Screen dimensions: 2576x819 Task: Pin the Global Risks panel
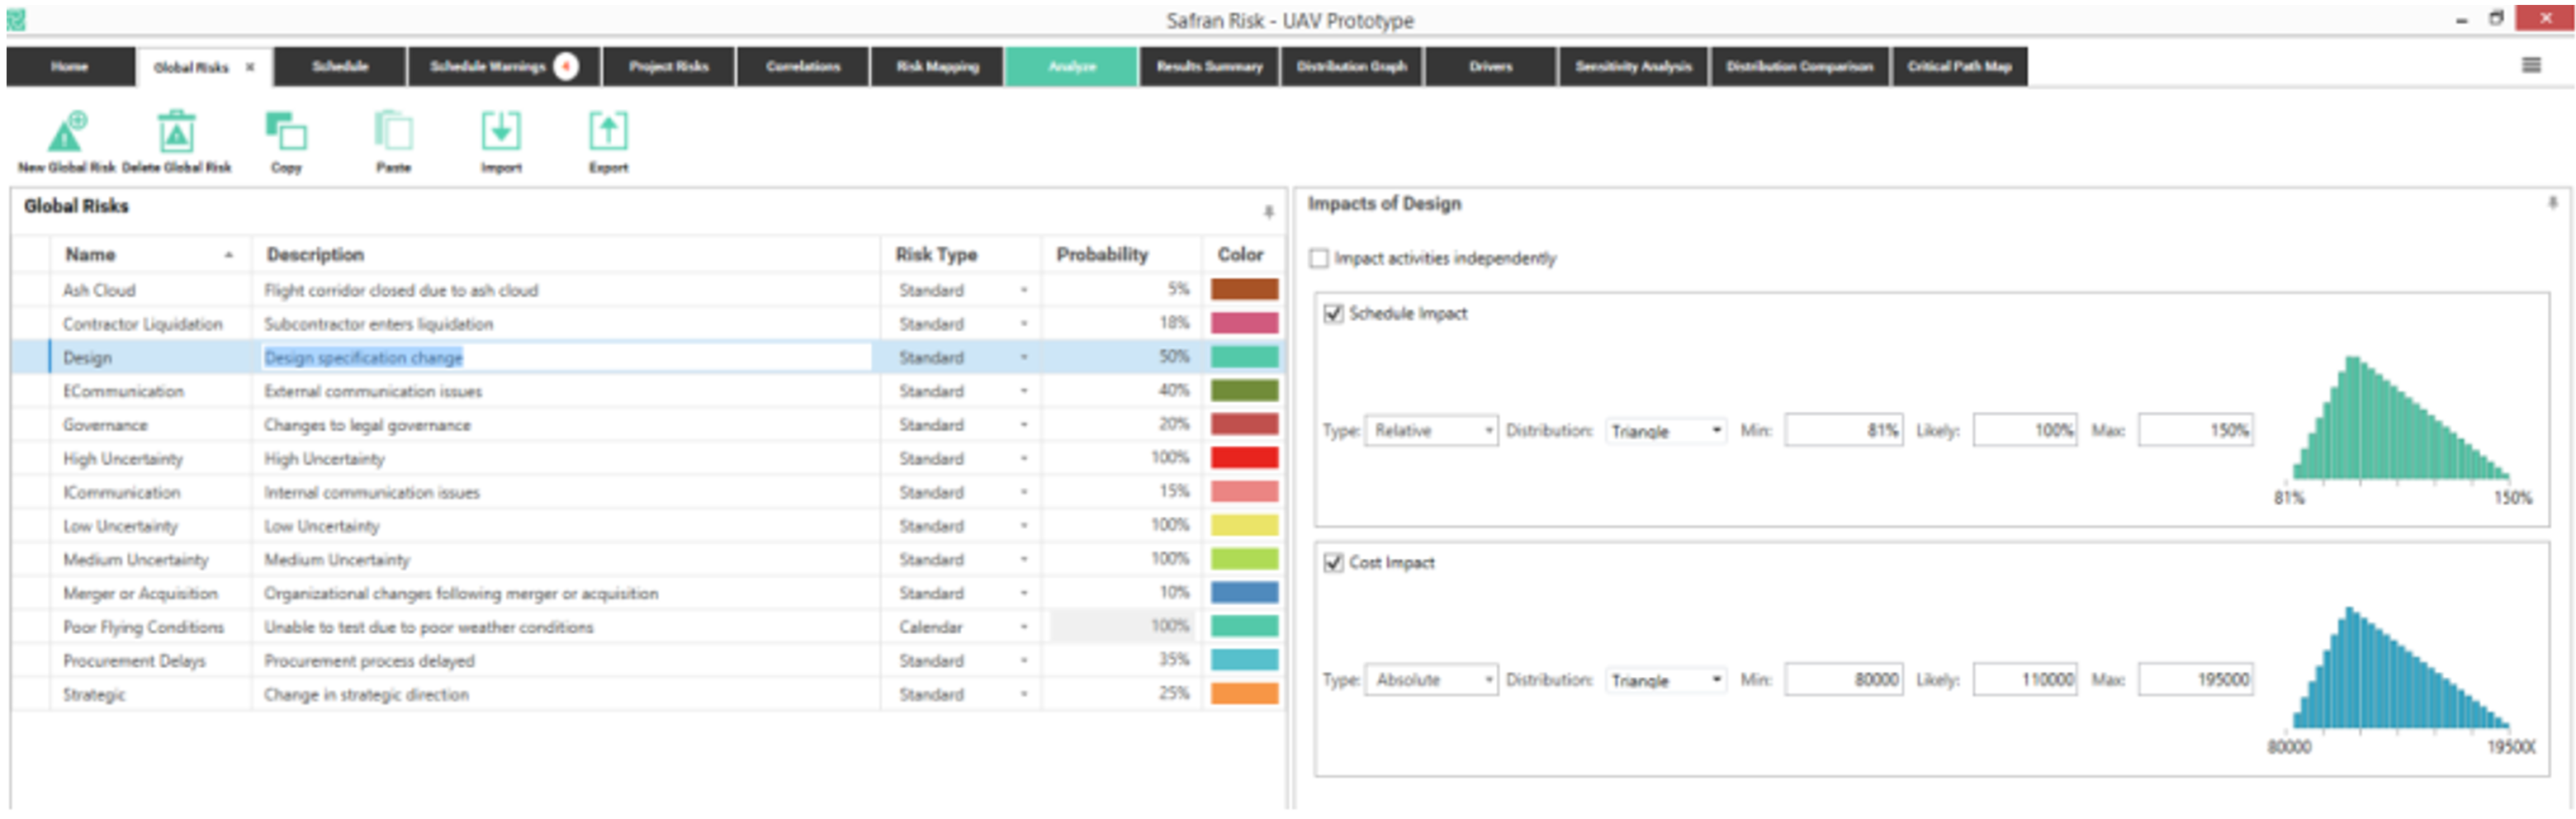[x=1268, y=211]
